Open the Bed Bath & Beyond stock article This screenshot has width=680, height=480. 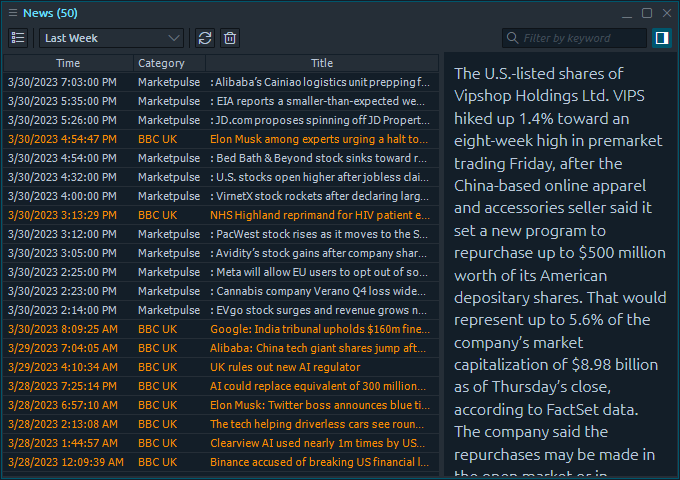click(x=323, y=158)
